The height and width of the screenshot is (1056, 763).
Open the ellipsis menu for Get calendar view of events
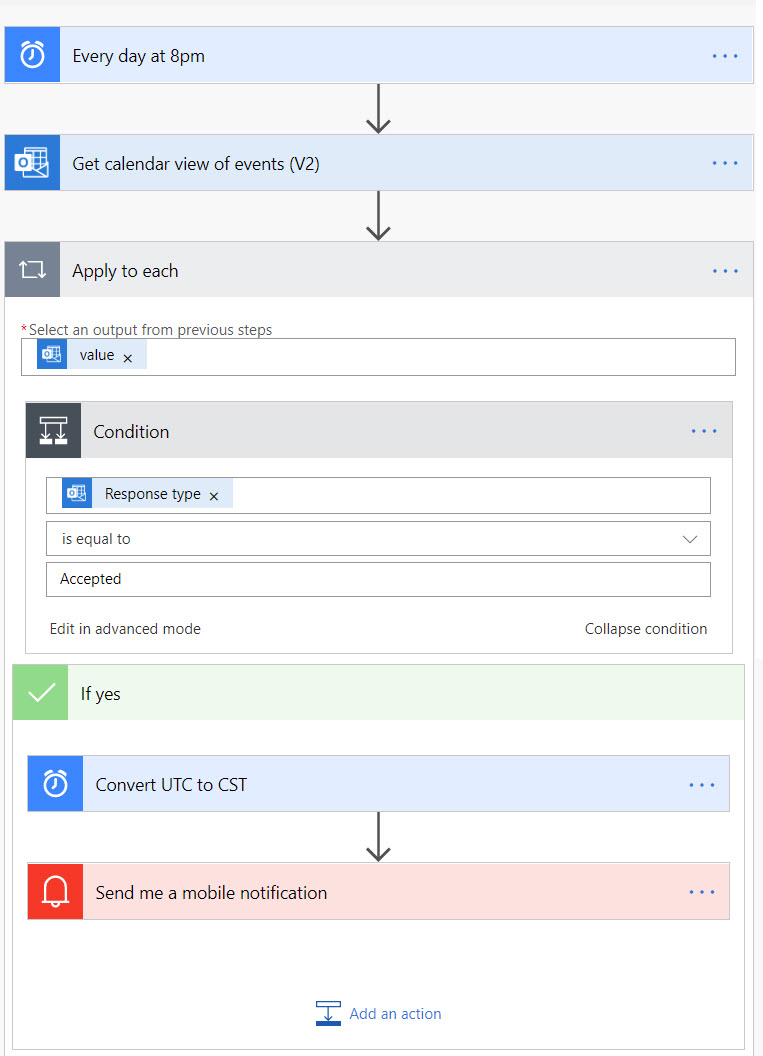(725, 163)
